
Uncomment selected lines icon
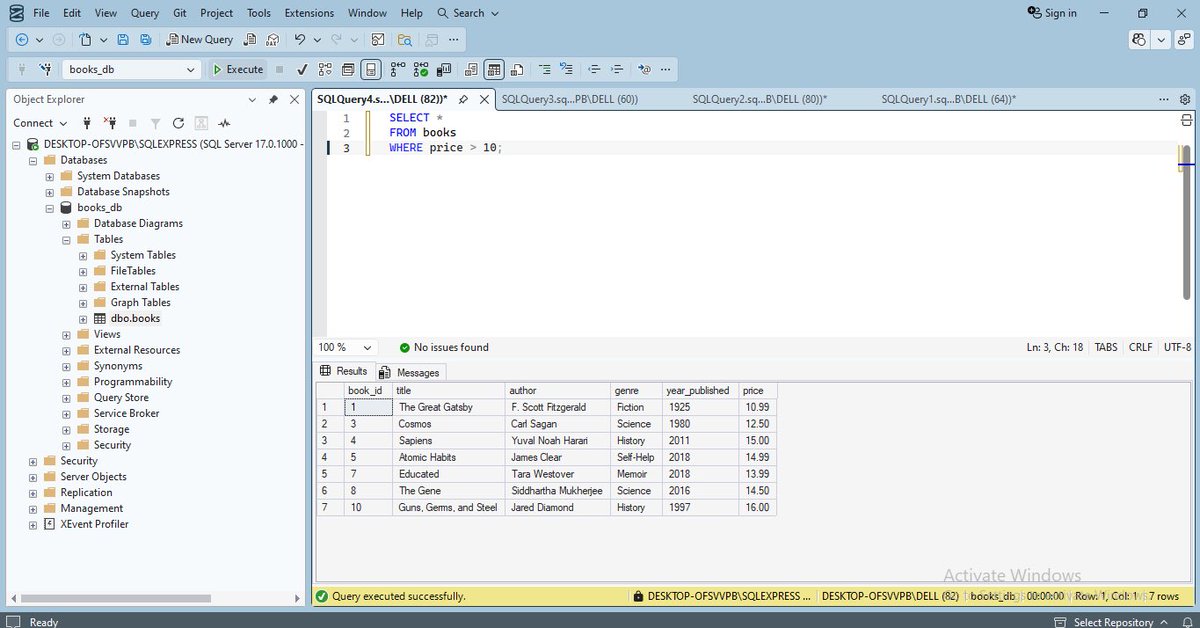point(567,69)
